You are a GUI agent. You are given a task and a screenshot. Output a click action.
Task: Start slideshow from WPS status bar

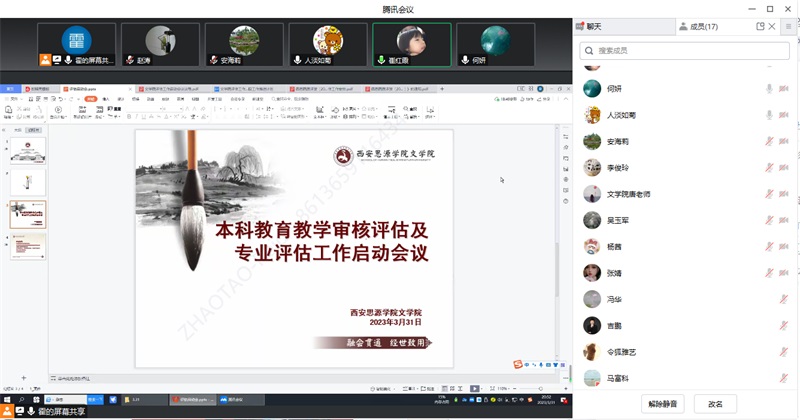[x=474, y=389]
